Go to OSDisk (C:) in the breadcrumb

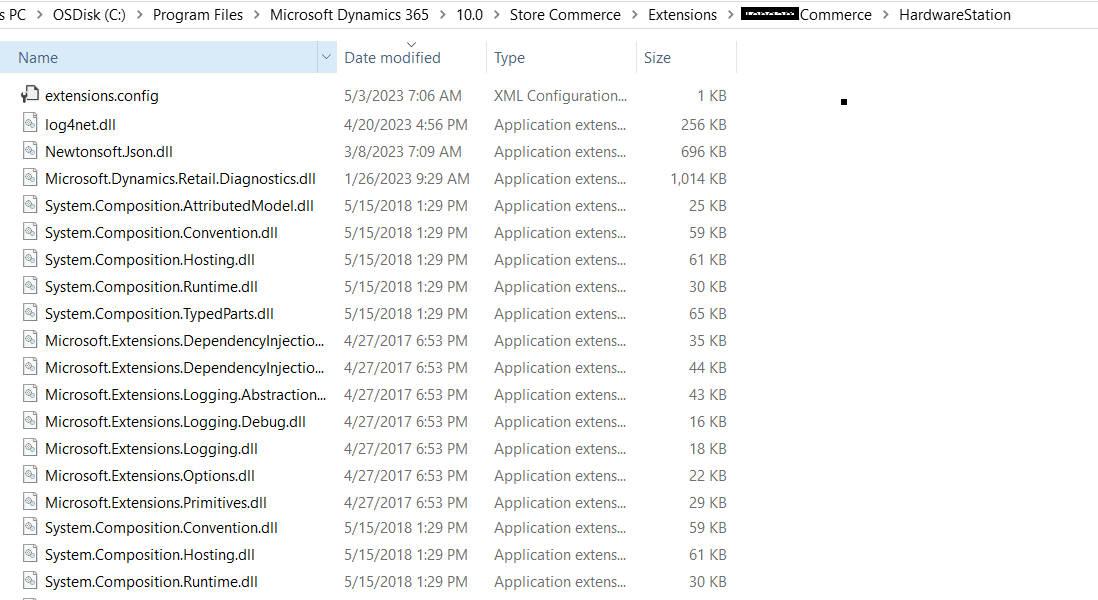(90, 15)
